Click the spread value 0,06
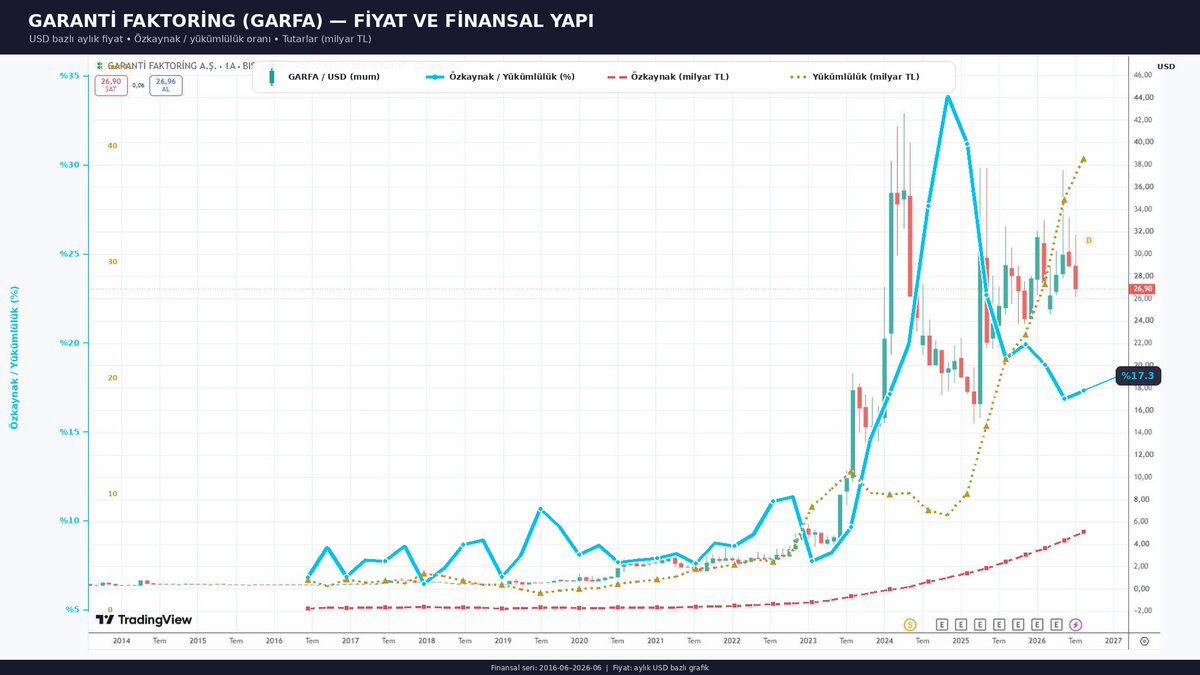 pyautogui.click(x=139, y=85)
